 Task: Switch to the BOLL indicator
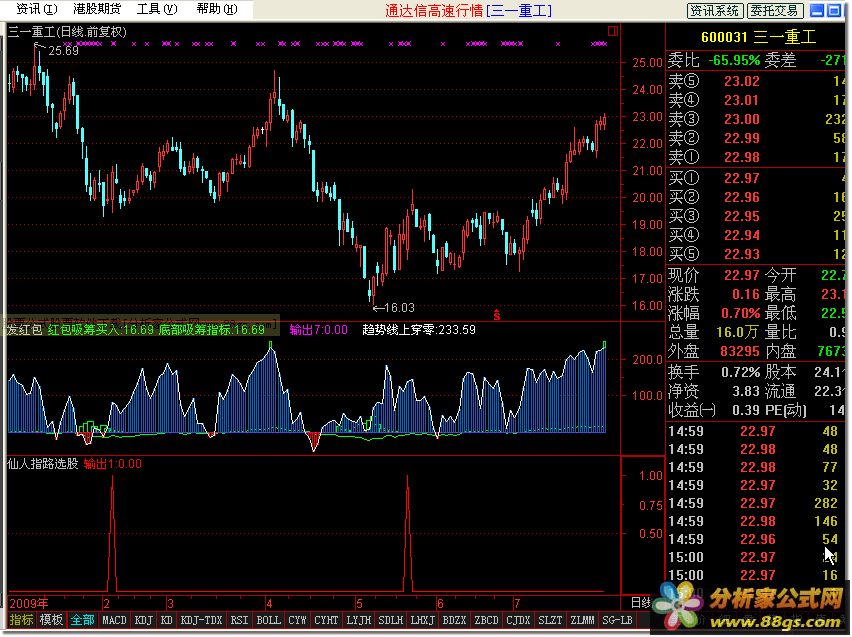click(268, 620)
